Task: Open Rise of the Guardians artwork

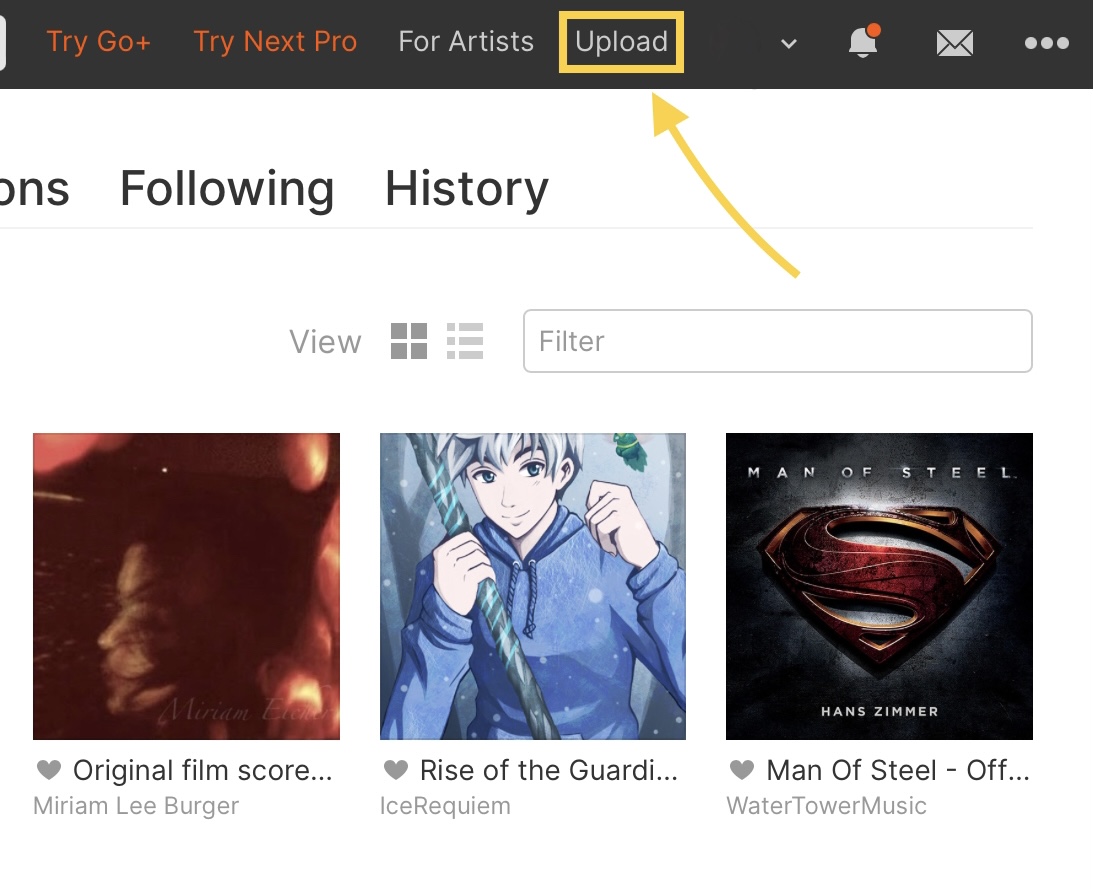Action: click(x=533, y=586)
